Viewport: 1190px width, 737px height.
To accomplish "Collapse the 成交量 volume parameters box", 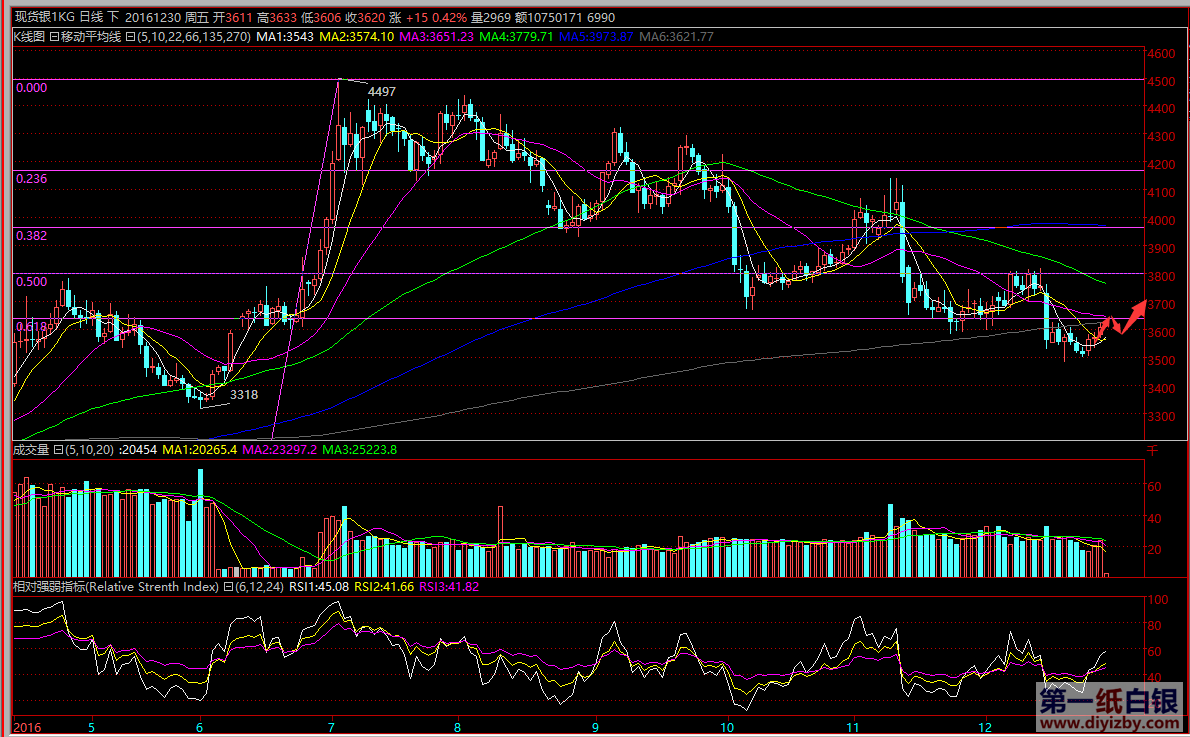I will click(58, 450).
